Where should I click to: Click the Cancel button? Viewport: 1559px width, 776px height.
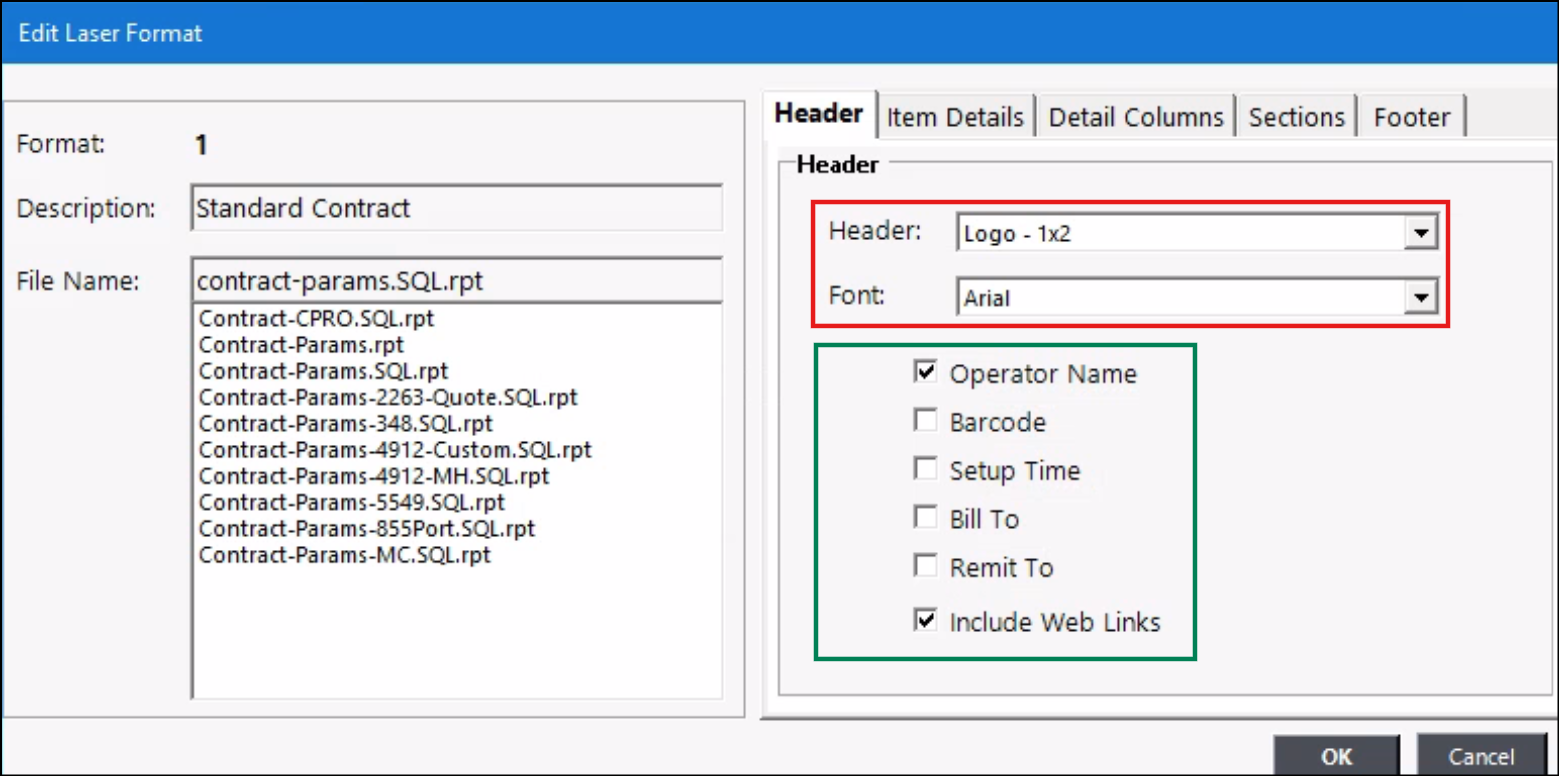pos(1481,756)
